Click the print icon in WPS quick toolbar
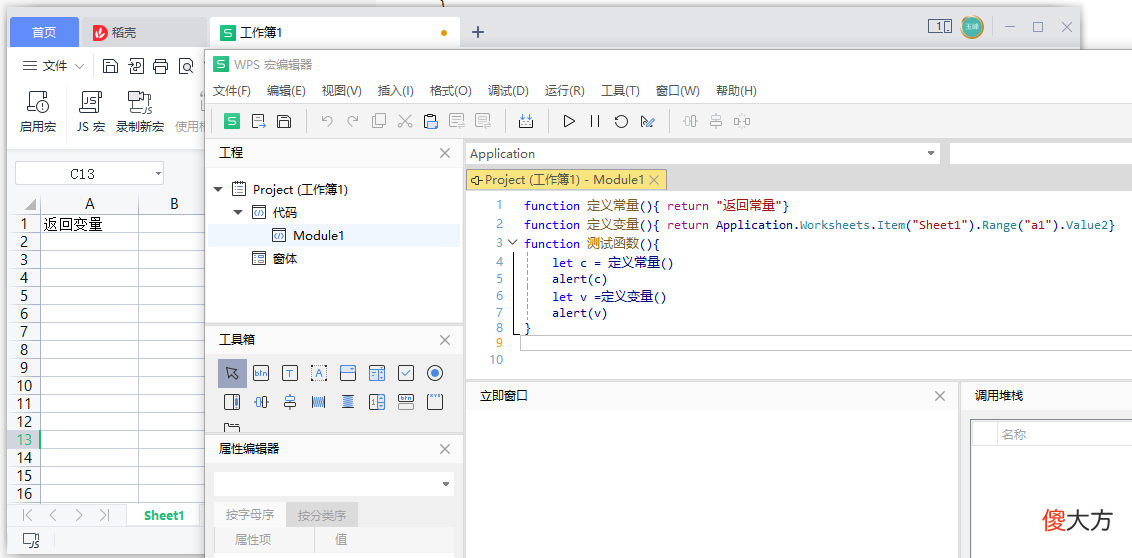 coord(160,66)
